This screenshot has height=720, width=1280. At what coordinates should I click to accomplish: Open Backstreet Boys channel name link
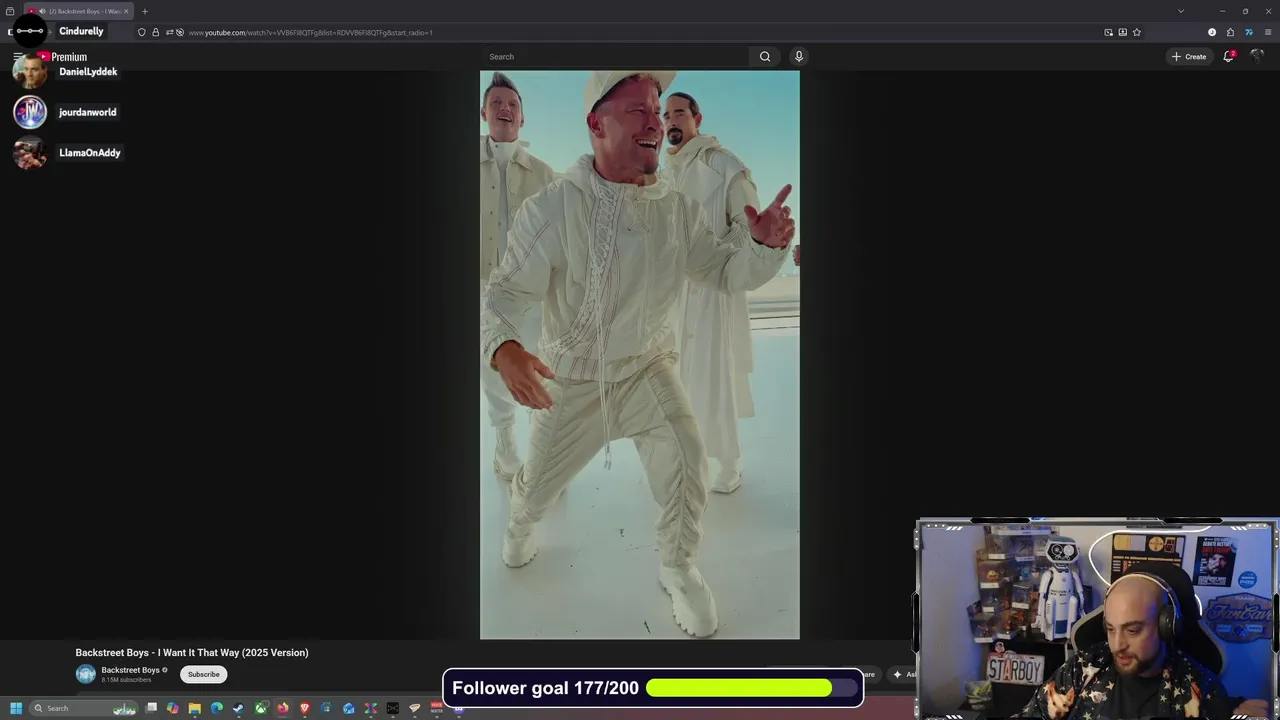(130, 670)
